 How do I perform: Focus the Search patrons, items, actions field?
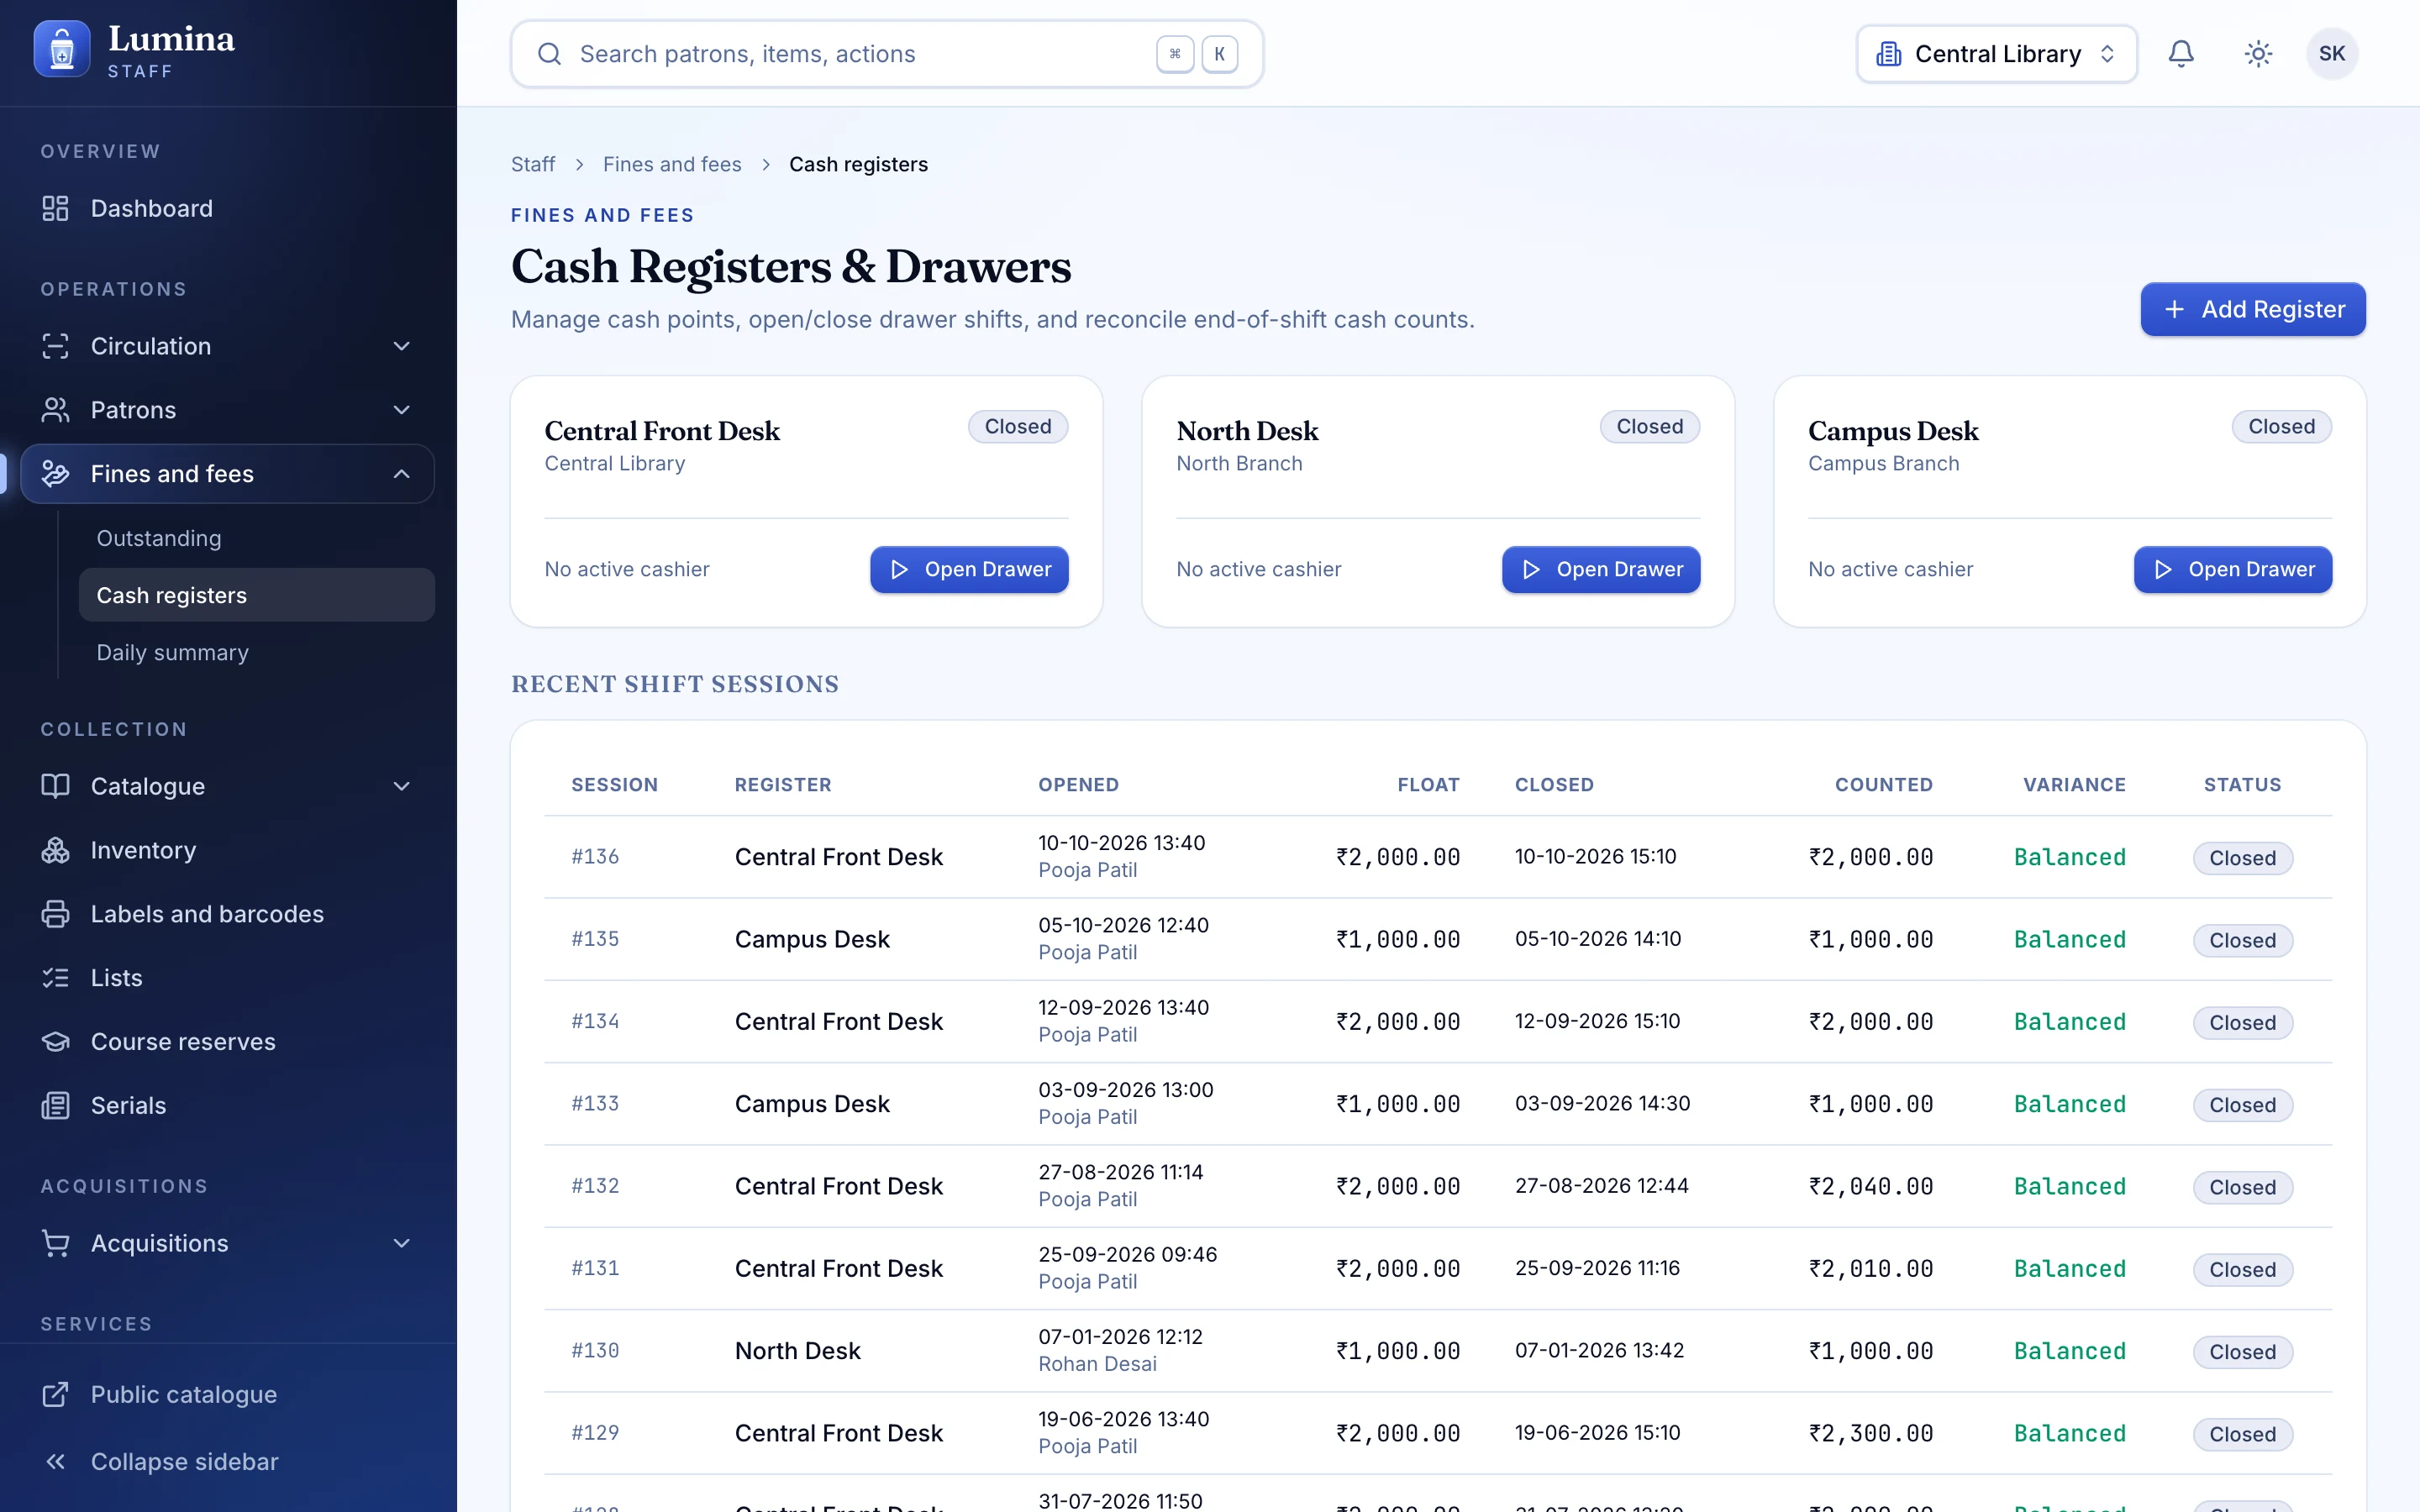pyautogui.click(x=887, y=54)
